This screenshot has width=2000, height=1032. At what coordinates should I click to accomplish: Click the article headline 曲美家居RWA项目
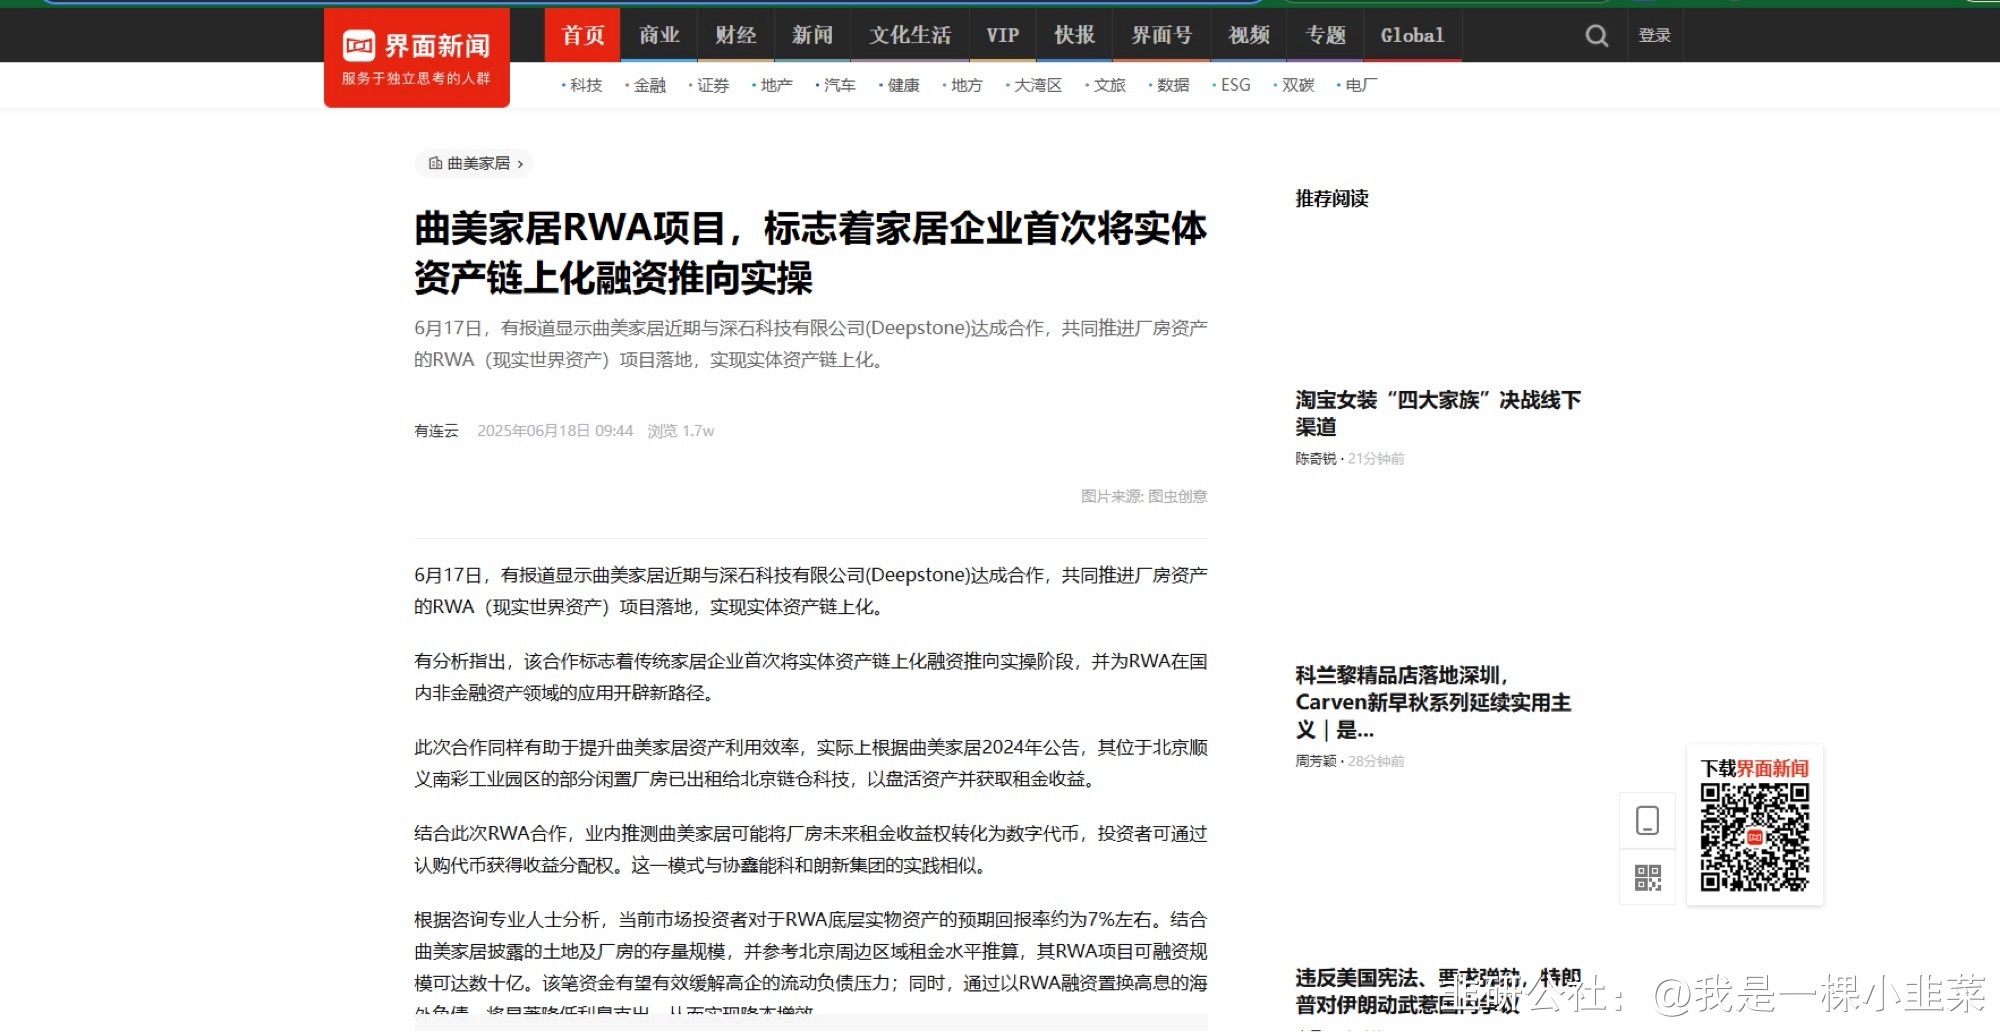[810, 253]
